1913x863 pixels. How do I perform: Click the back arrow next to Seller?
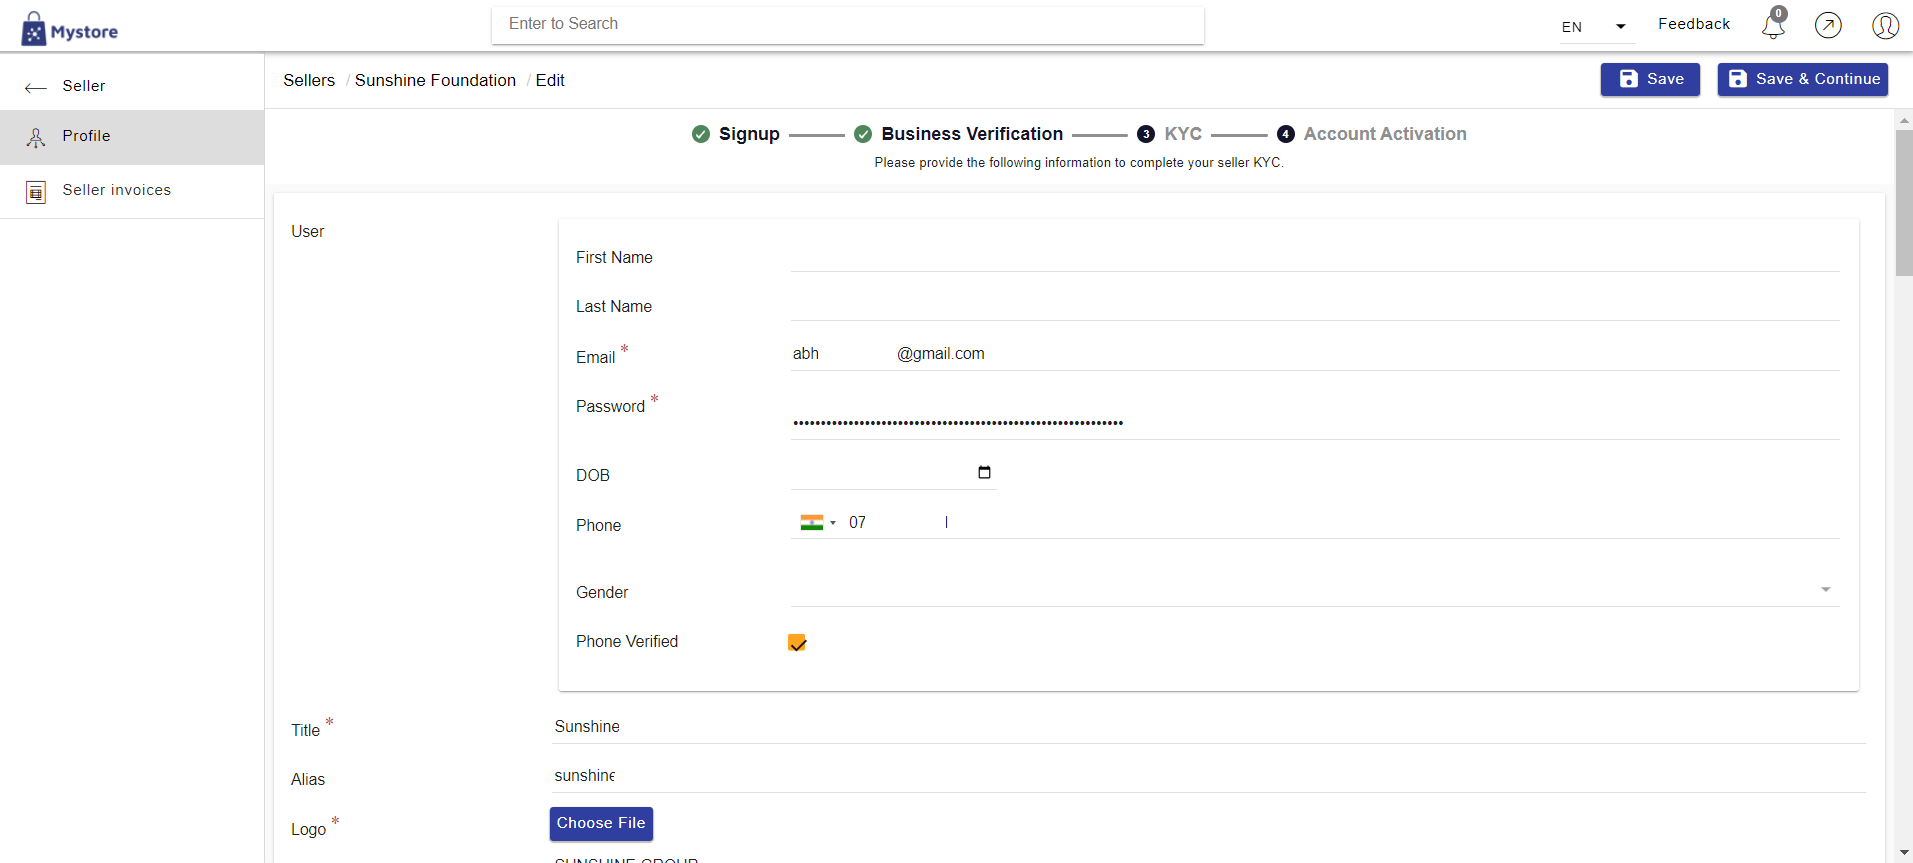pos(36,87)
